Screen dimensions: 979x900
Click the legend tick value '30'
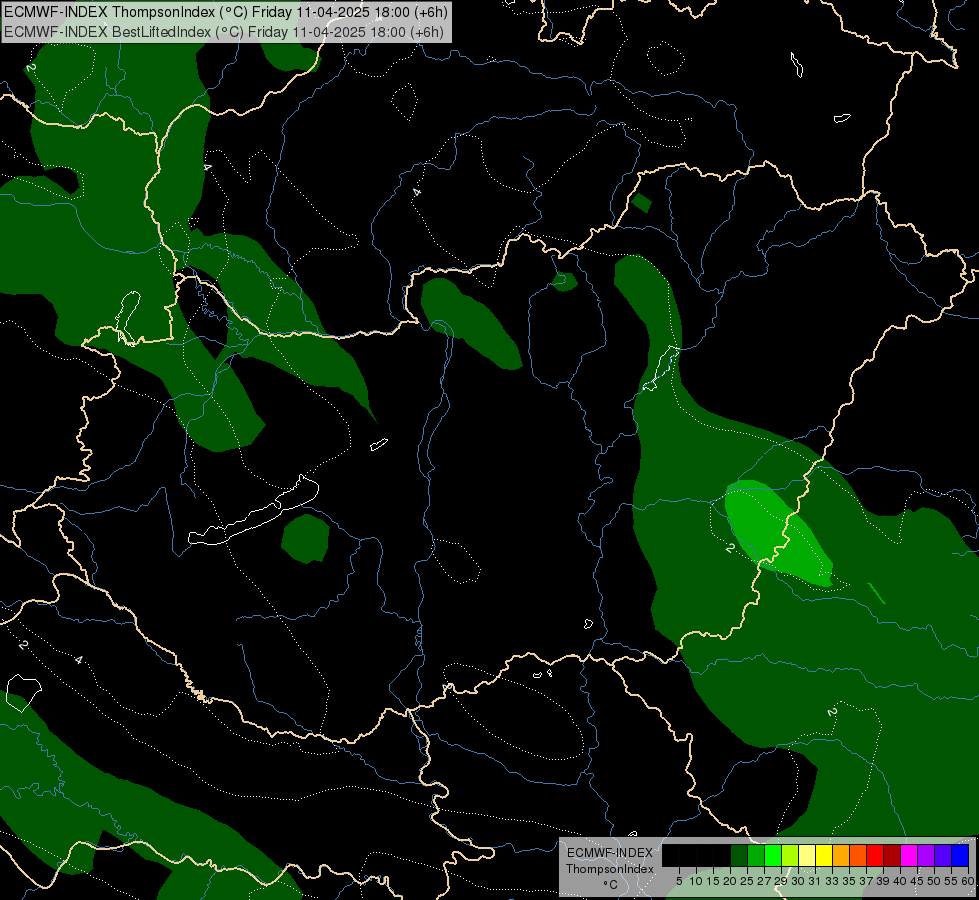798,881
